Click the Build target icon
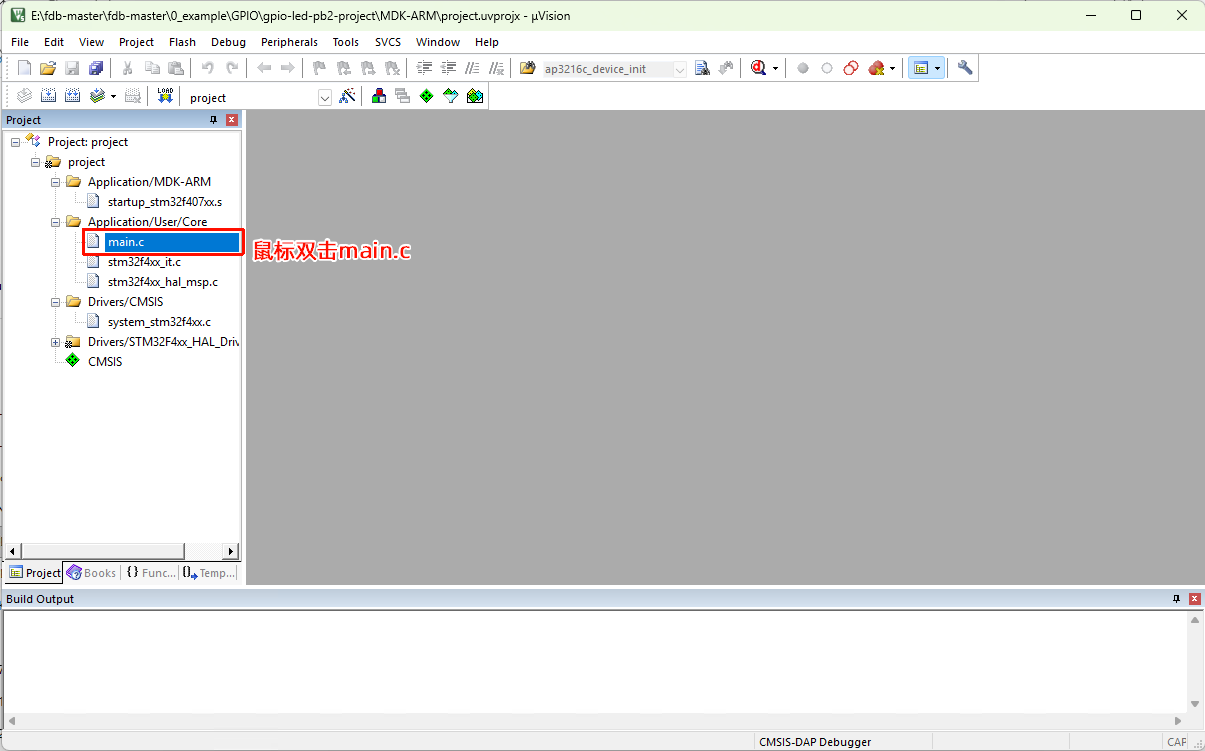This screenshot has width=1205, height=751. (x=46, y=96)
